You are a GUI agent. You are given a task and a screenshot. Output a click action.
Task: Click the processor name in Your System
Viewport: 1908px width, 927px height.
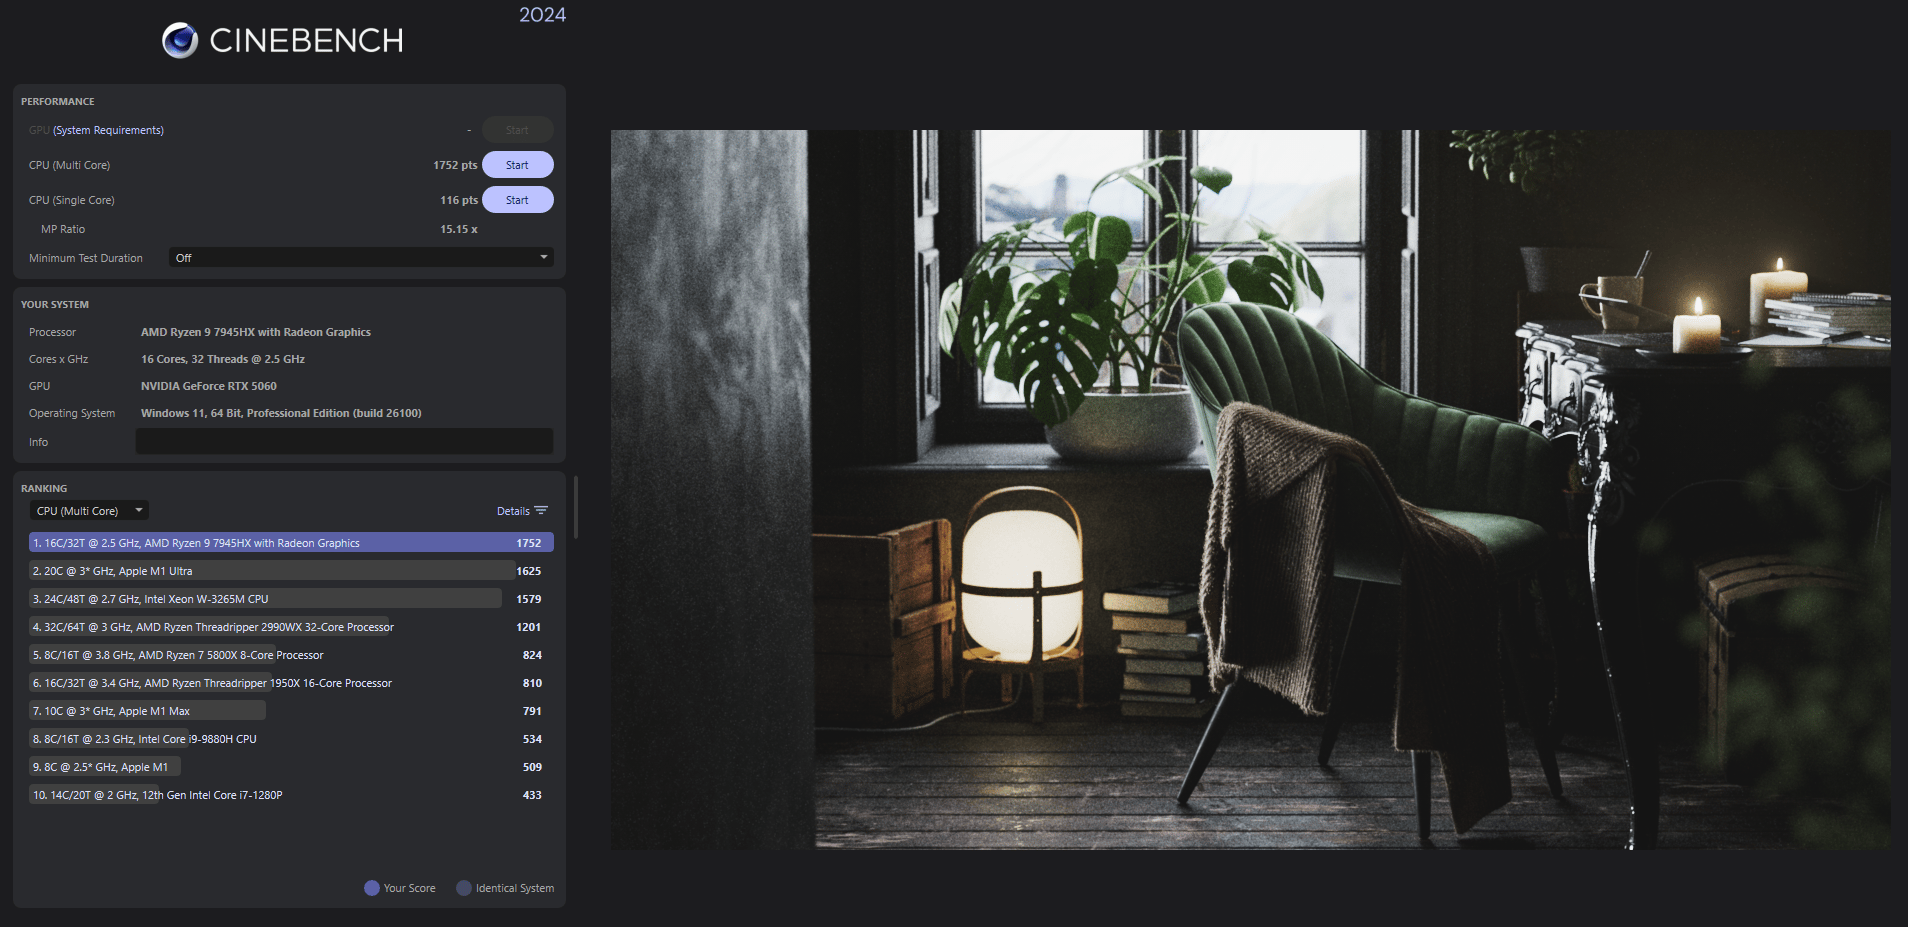tap(256, 332)
